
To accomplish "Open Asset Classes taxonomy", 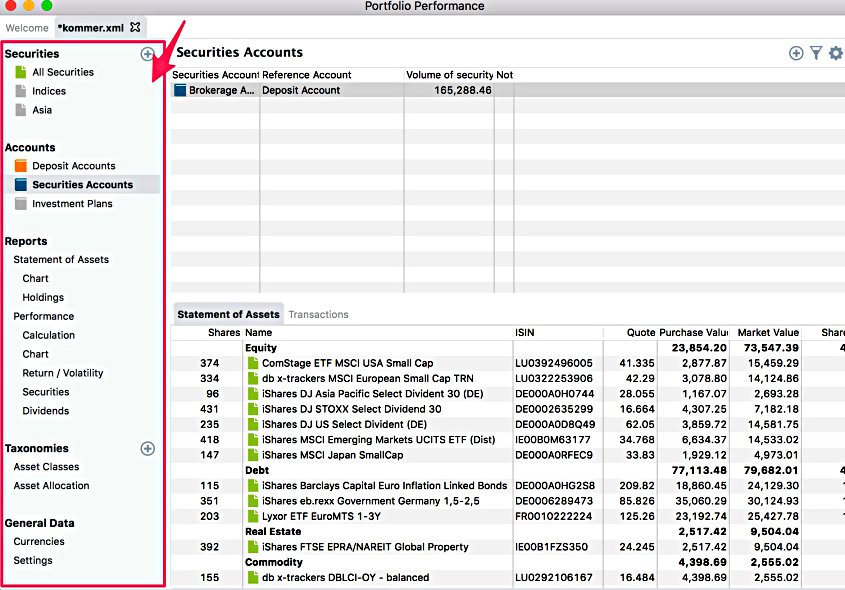I will 46,467.
